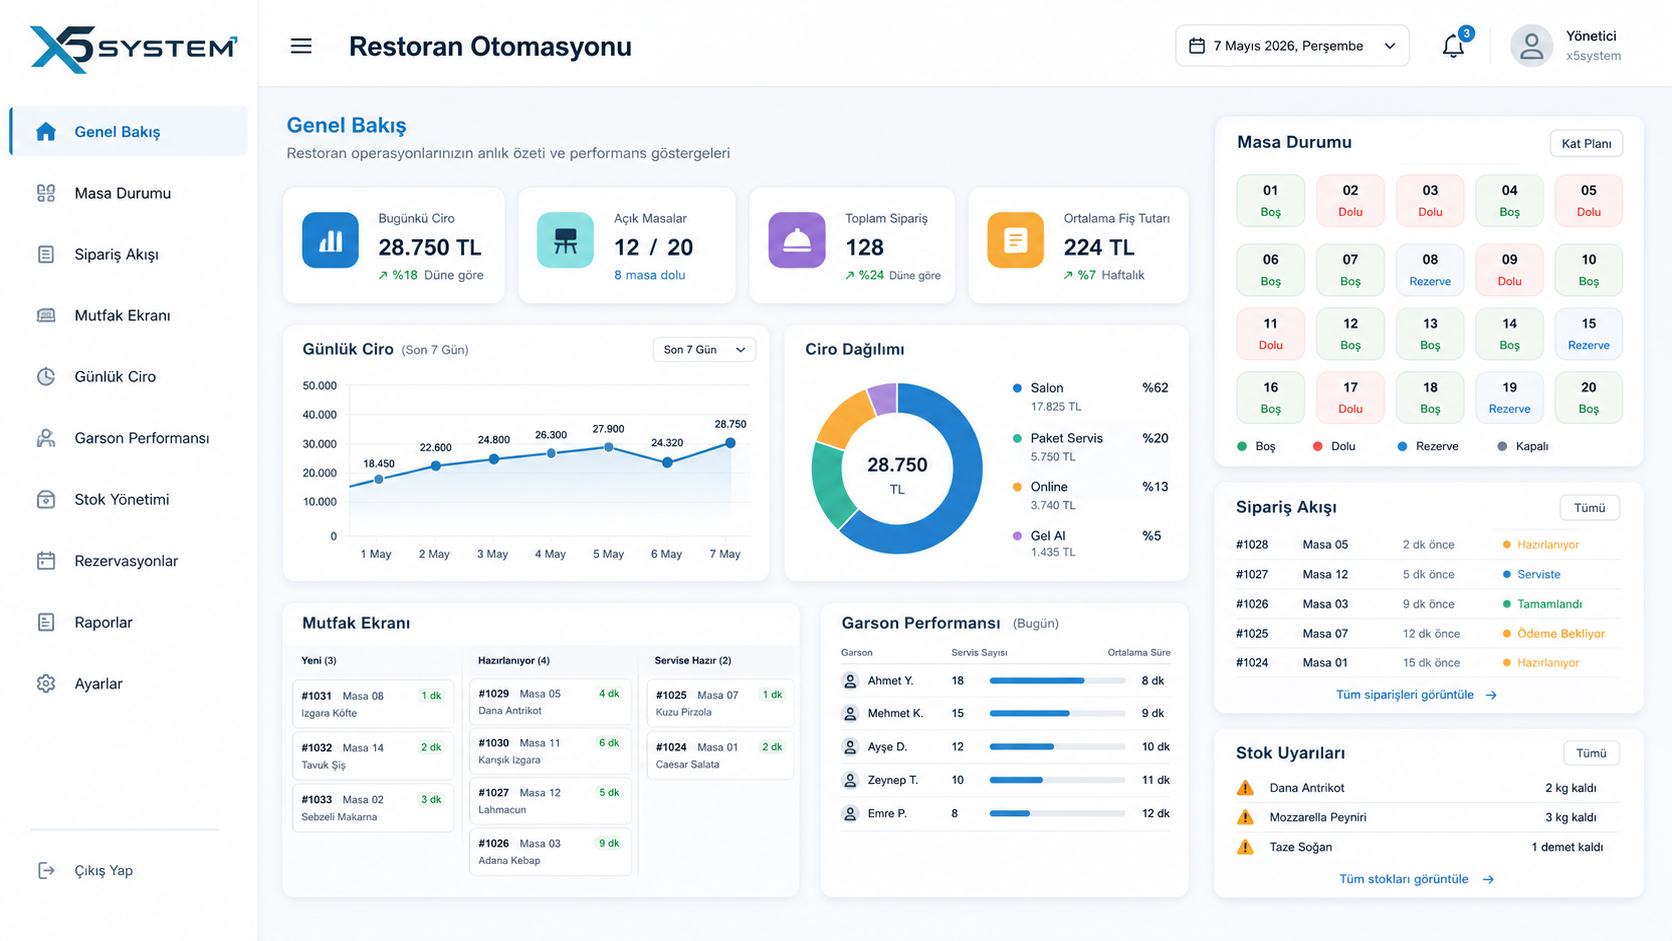Open Rezervasyonlar sidebar item
Screen dimensions: 1672x941
click(x=128, y=561)
